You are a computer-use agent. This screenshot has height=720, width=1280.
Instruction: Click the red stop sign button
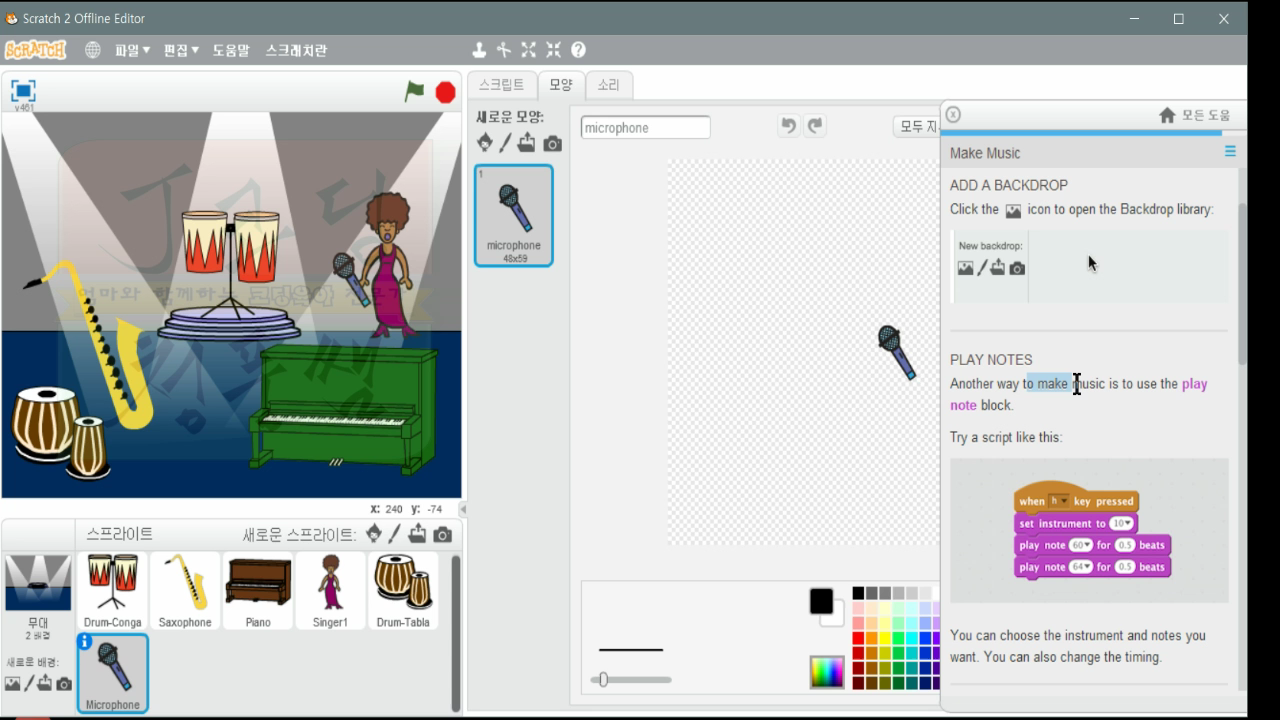coord(446,93)
